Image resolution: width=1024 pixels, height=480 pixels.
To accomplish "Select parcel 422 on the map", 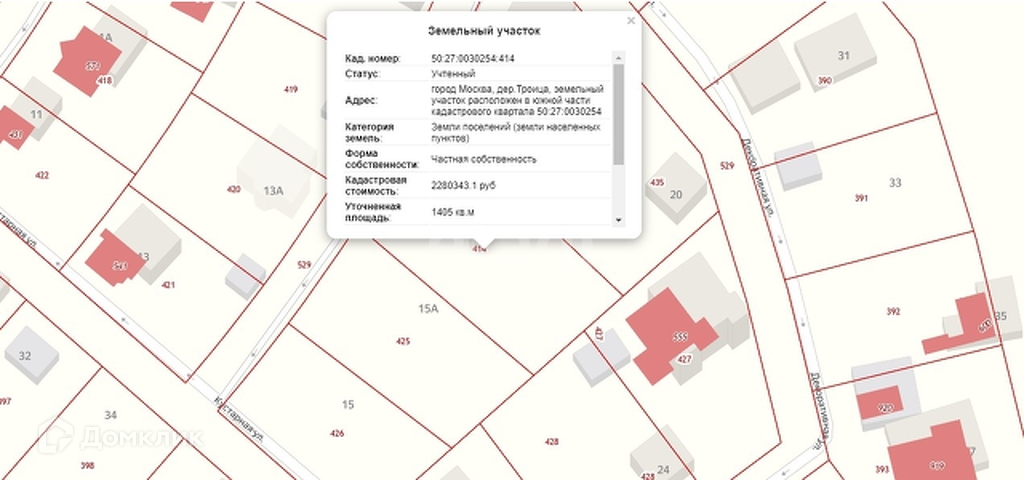I will 42,176.
